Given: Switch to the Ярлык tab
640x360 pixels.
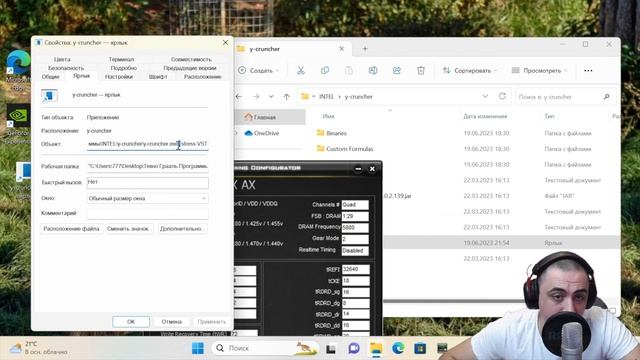Looking at the screenshot, I should 81,76.
